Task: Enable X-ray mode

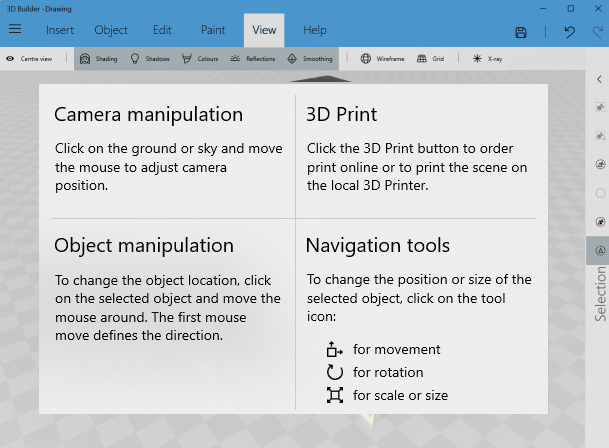Action: coord(488,59)
